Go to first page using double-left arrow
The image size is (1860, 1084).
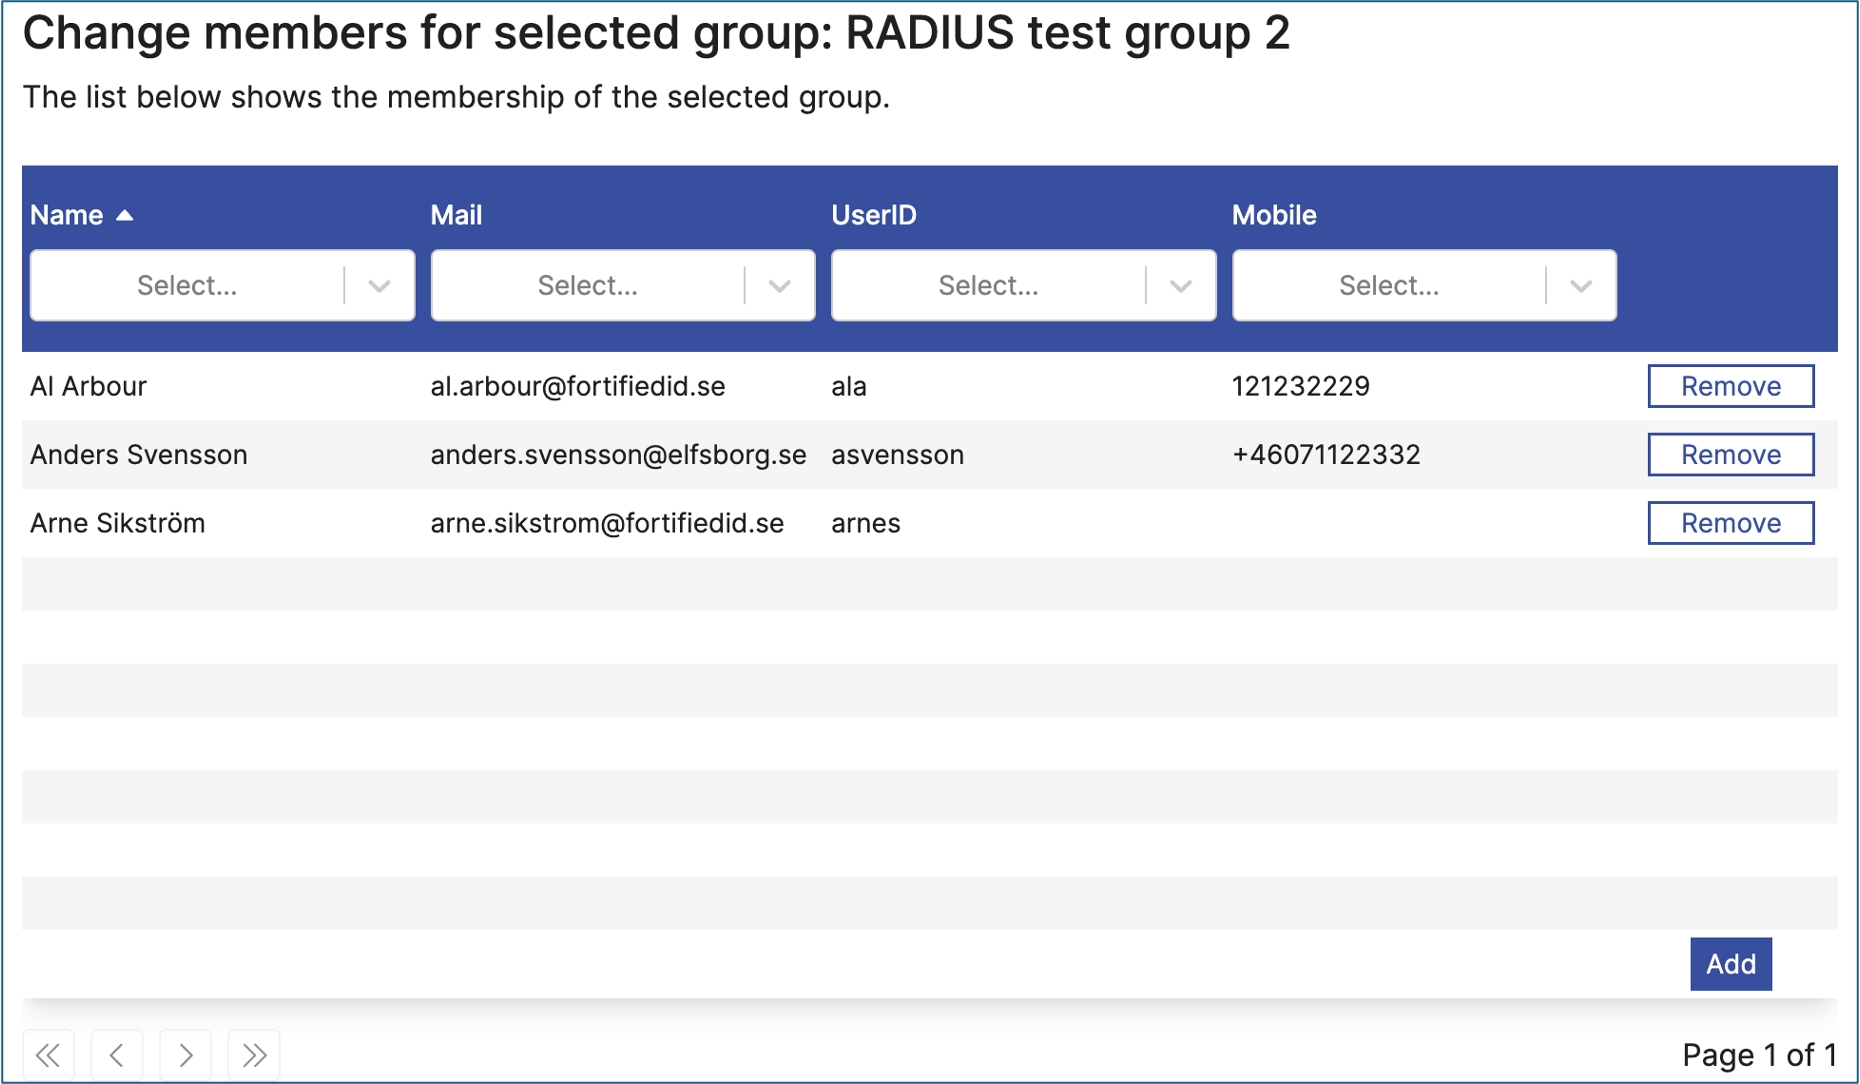pyautogui.click(x=48, y=1054)
